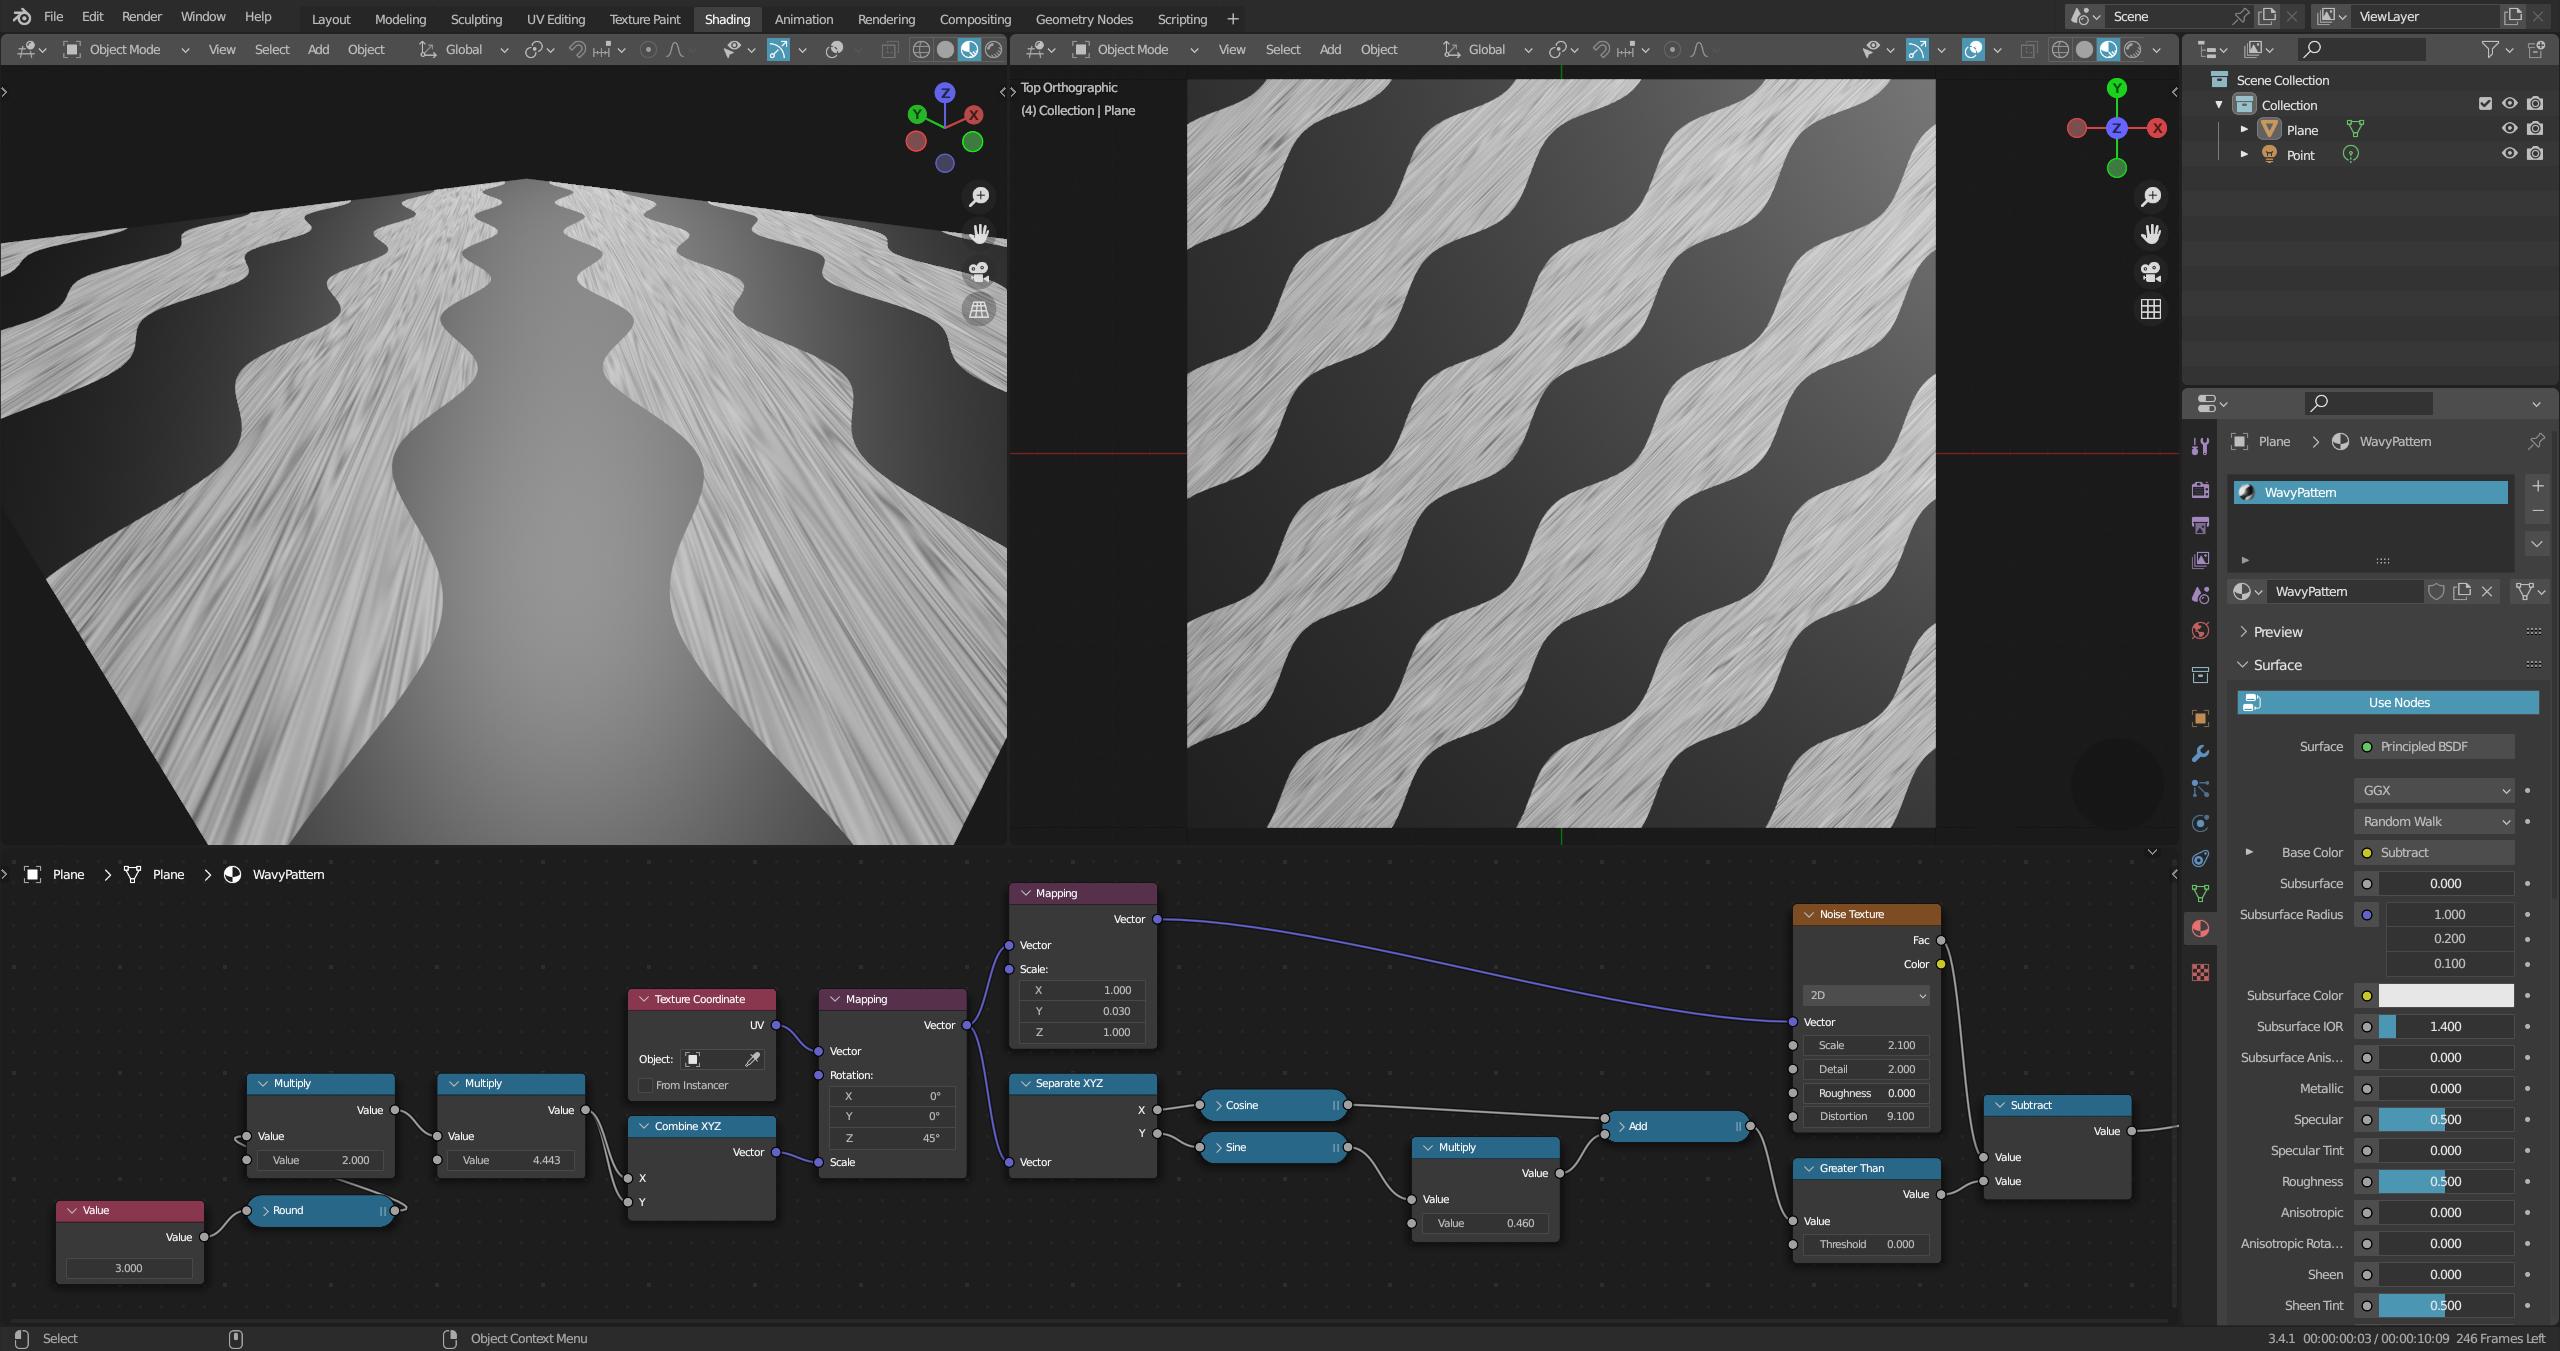Switch perspective/orthographic in right viewport
This screenshot has width=2560, height=1351.
pyautogui.click(x=2151, y=309)
